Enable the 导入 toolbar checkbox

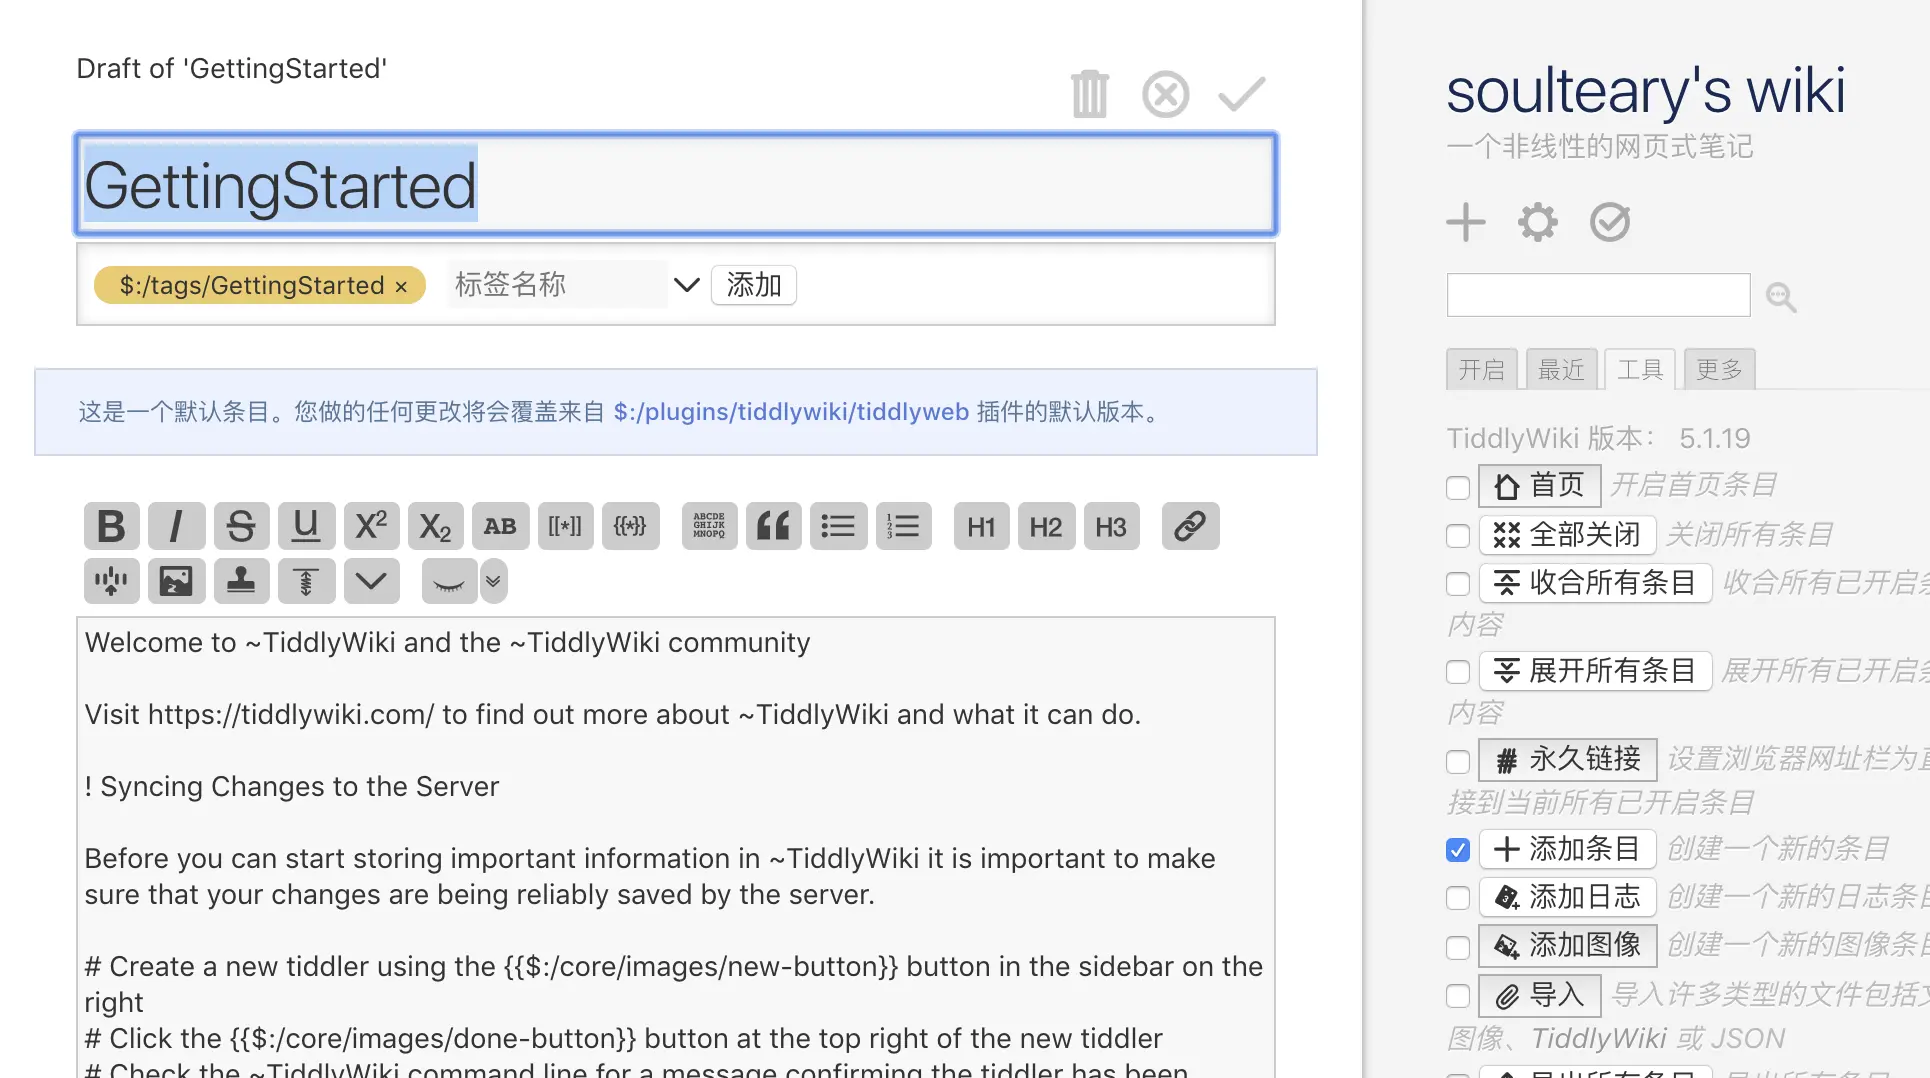1457,996
